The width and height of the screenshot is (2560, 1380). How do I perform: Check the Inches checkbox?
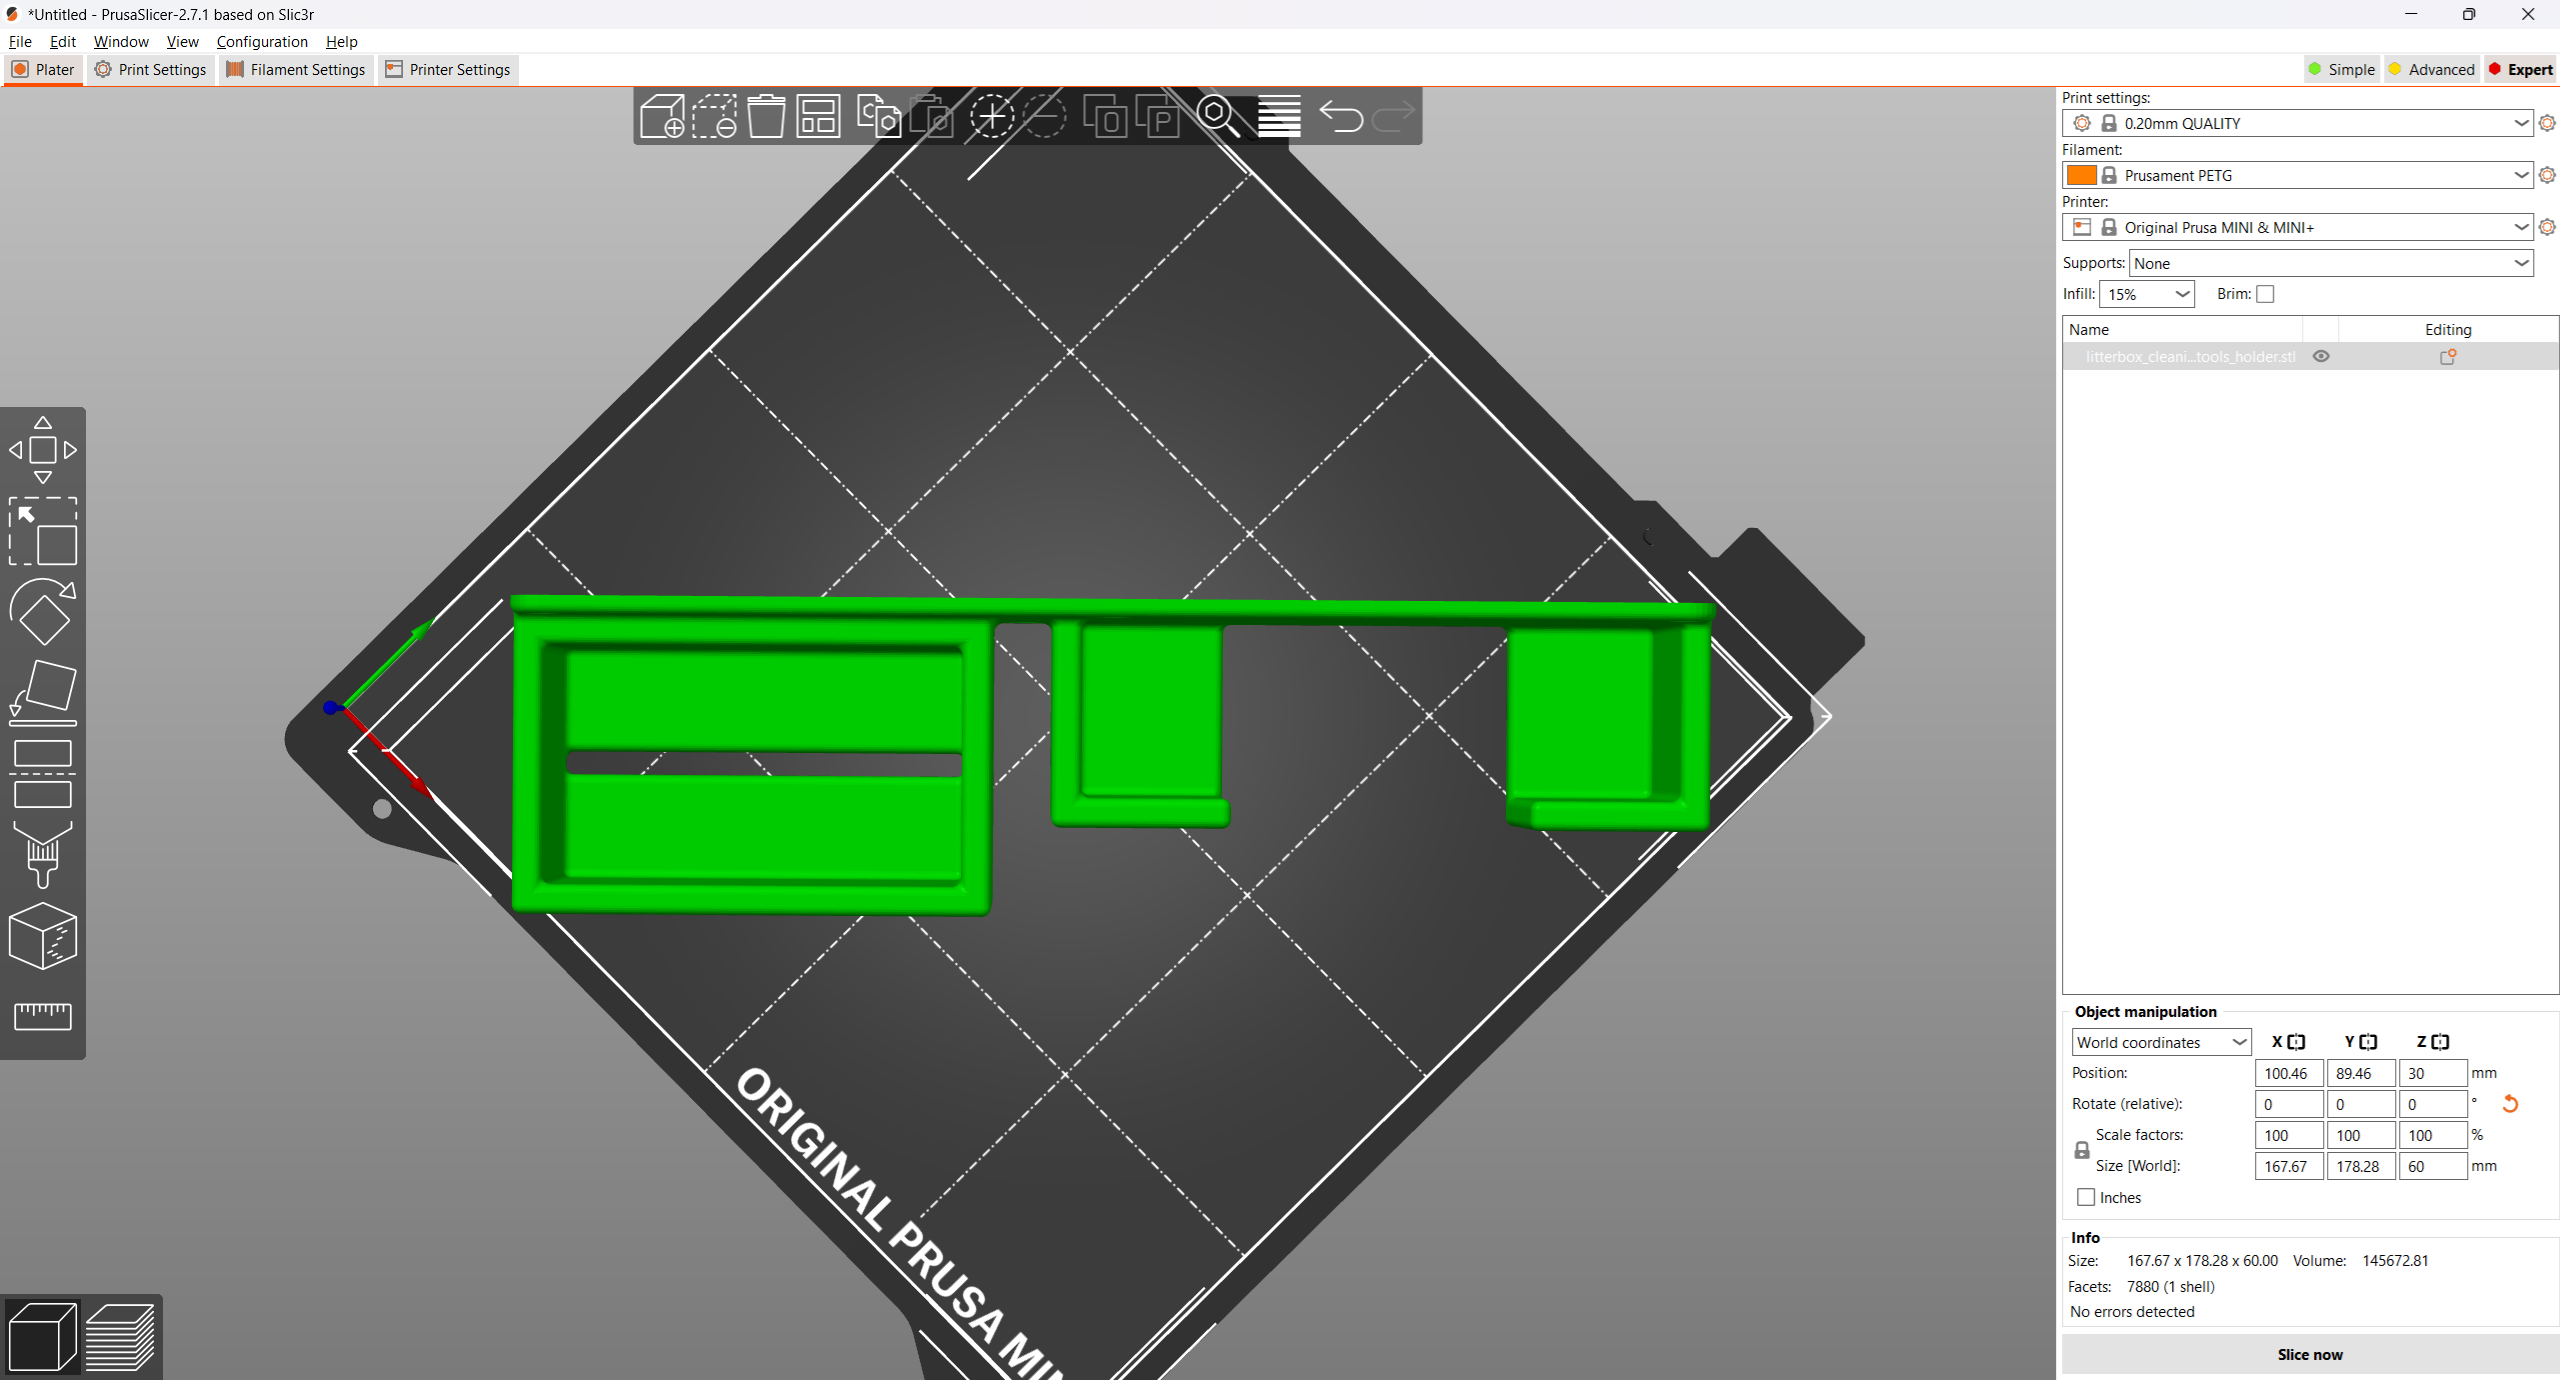click(2086, 1197)
